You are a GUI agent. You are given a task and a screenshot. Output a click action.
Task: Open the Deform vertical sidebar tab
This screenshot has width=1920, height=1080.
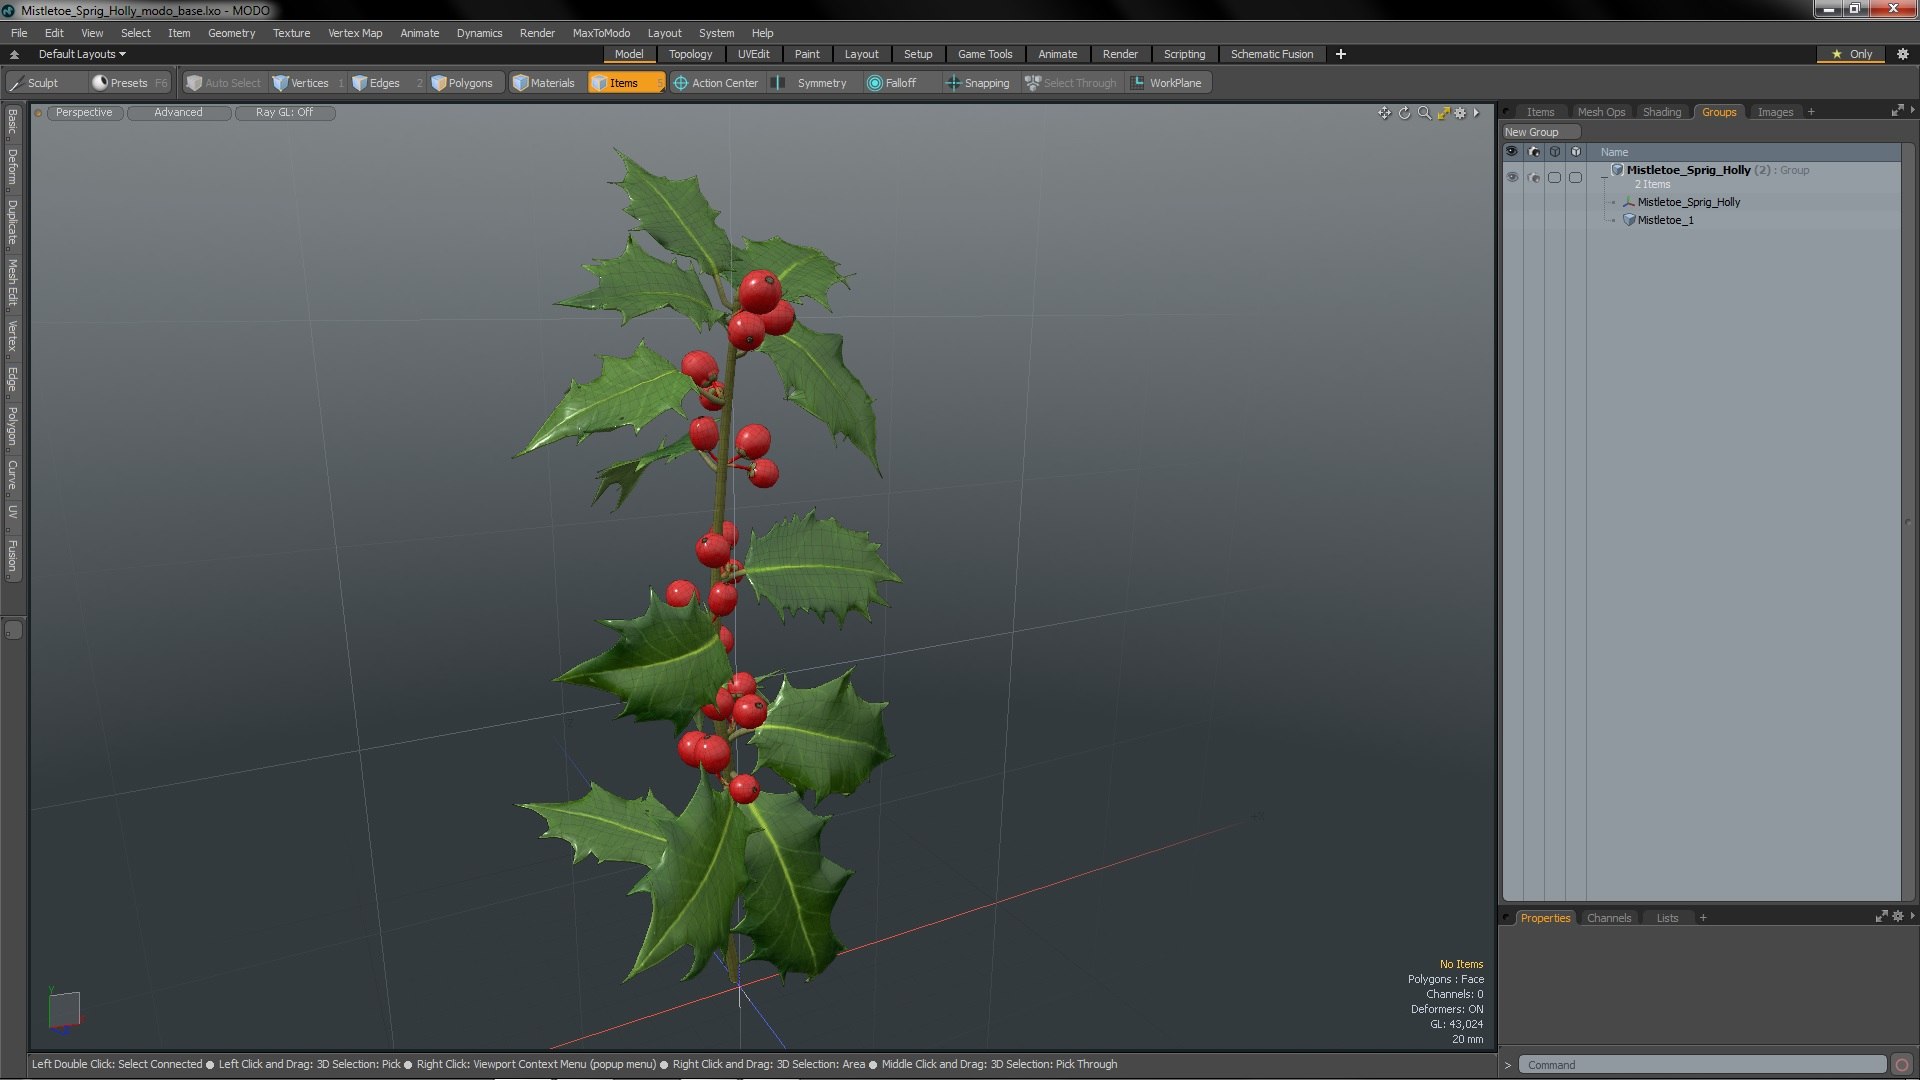[12, 167]
